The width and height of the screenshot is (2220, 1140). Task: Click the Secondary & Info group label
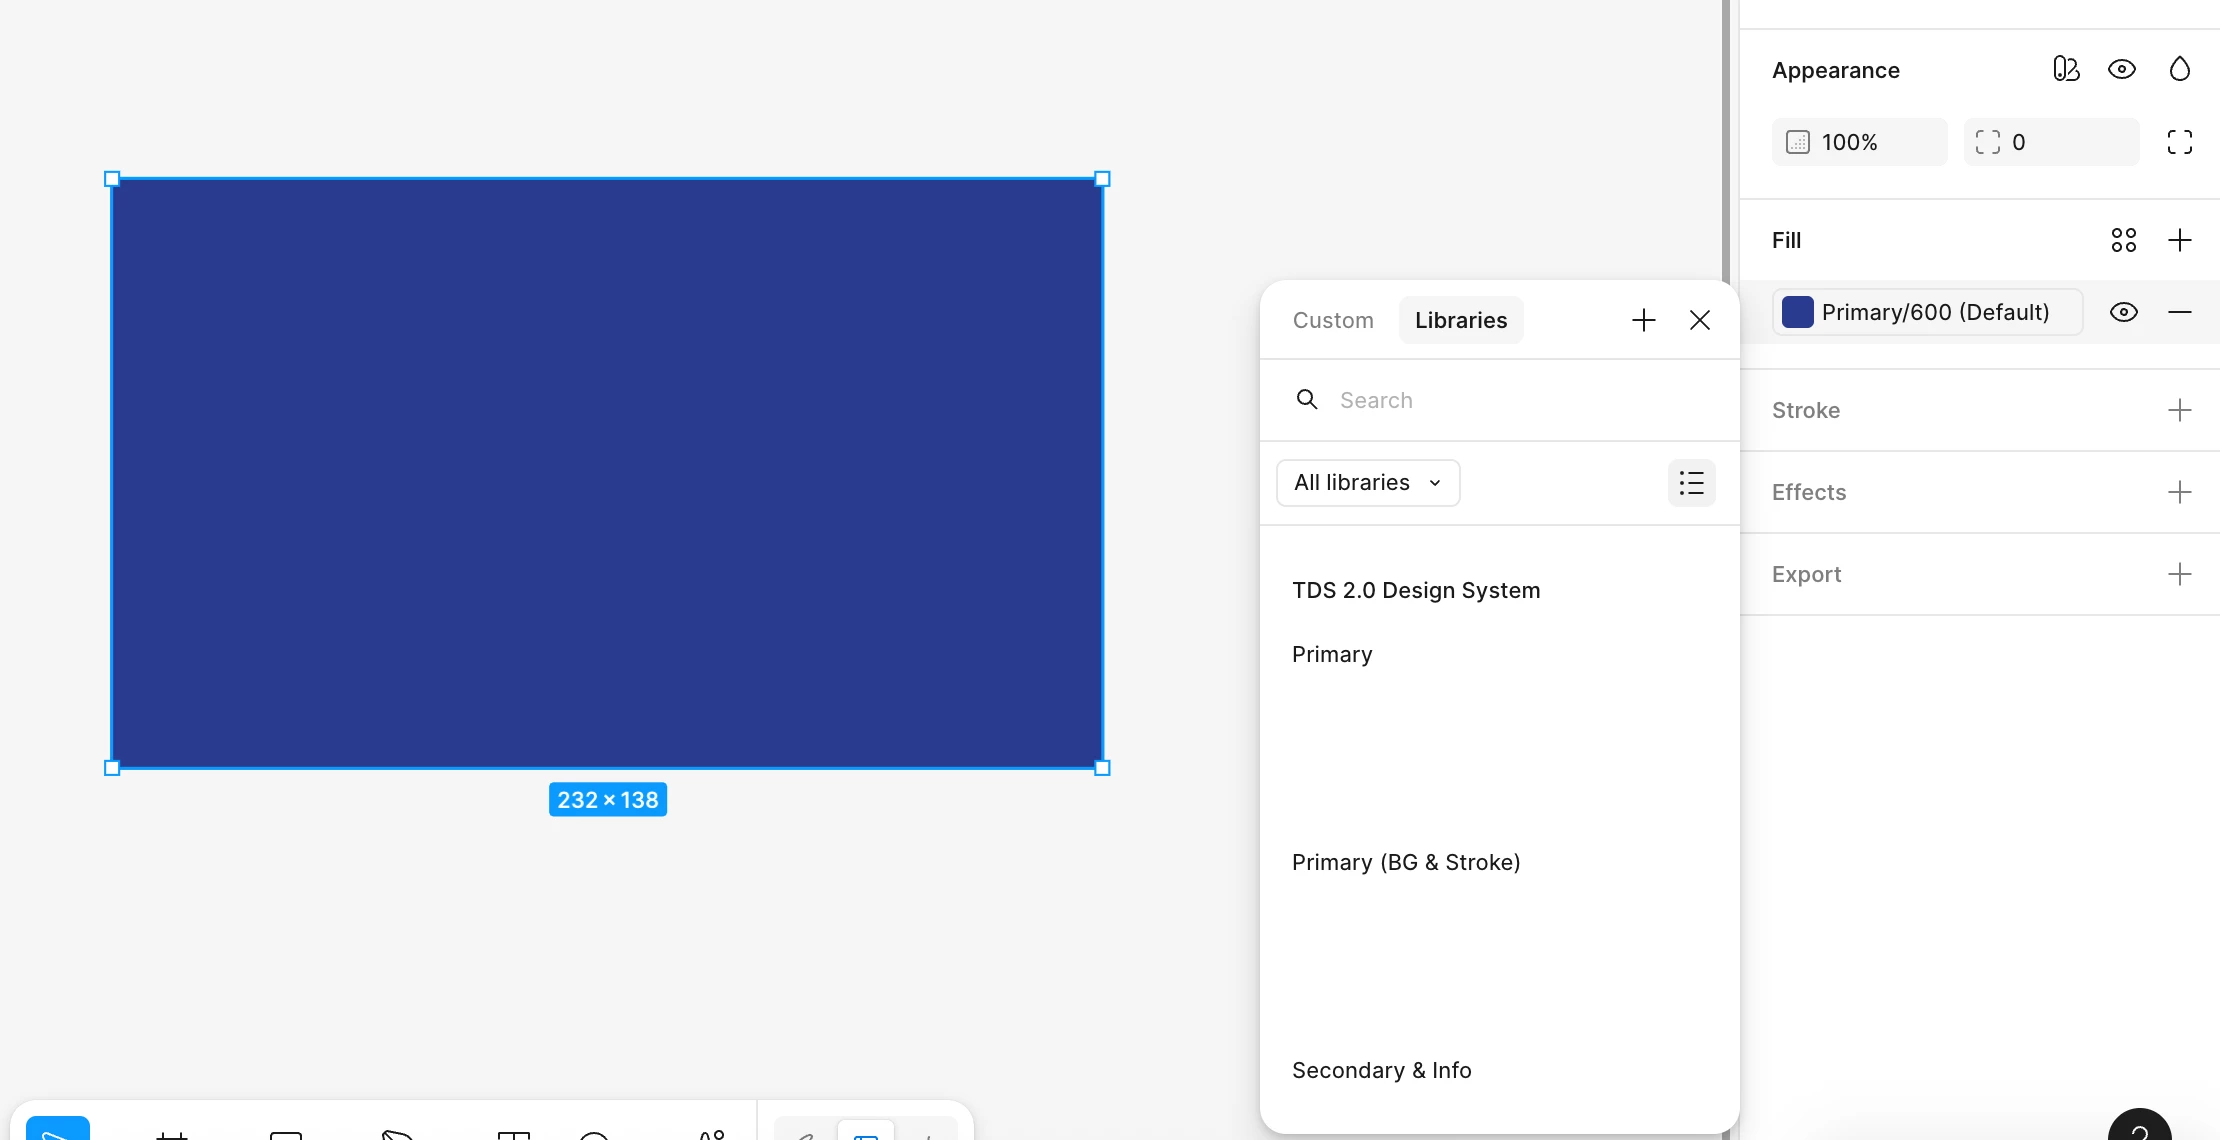1382,1070
